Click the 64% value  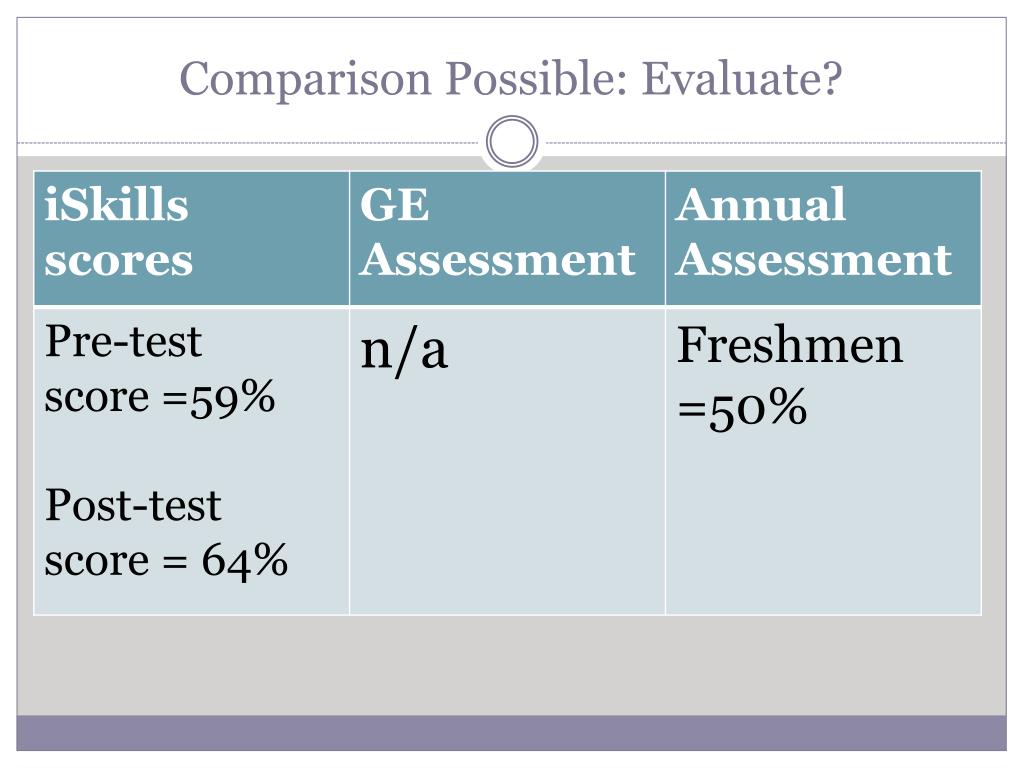point(244,562)
